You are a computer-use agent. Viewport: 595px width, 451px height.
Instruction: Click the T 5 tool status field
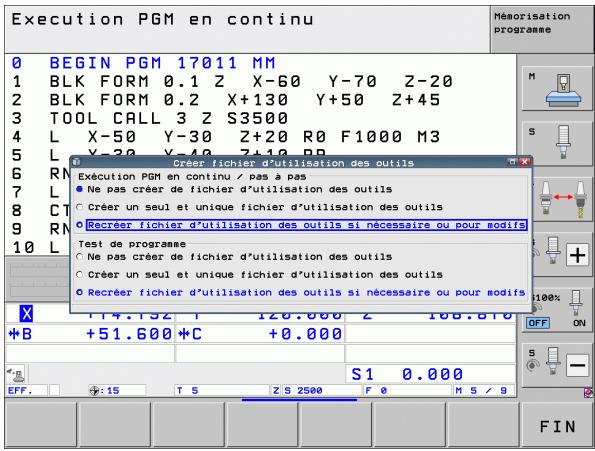tap(222, 390)
